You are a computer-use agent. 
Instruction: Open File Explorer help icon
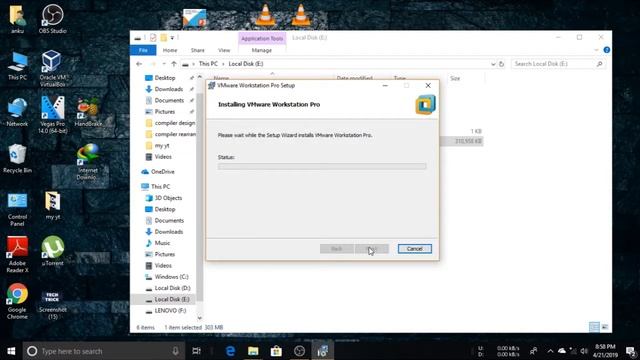[x=607, y=50]
